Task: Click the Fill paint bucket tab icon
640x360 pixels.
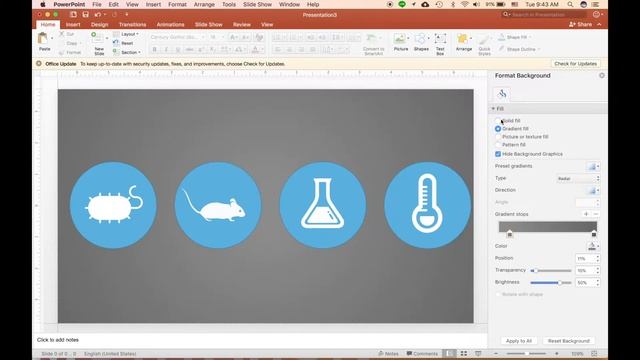Action: [502, 94]
